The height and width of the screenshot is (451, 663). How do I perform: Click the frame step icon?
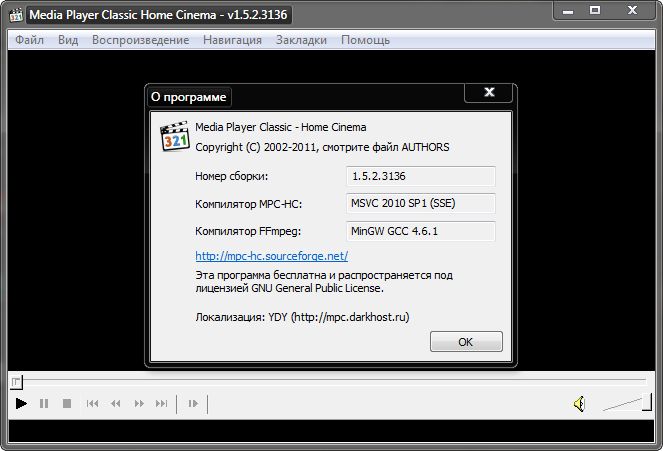point(193,404)
